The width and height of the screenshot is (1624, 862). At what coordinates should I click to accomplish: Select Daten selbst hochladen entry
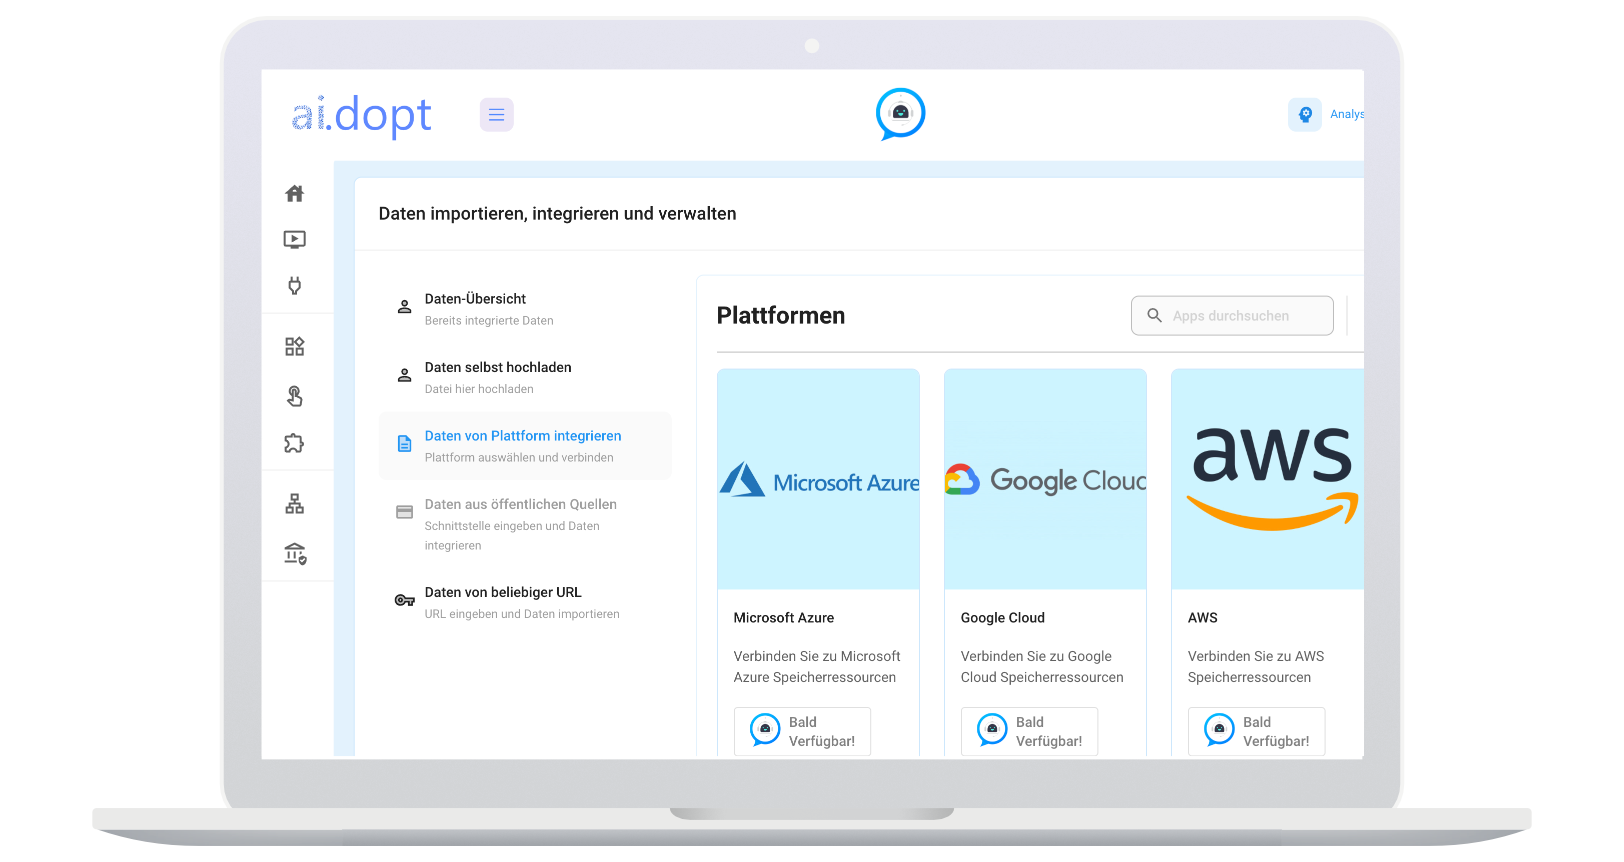525,377
